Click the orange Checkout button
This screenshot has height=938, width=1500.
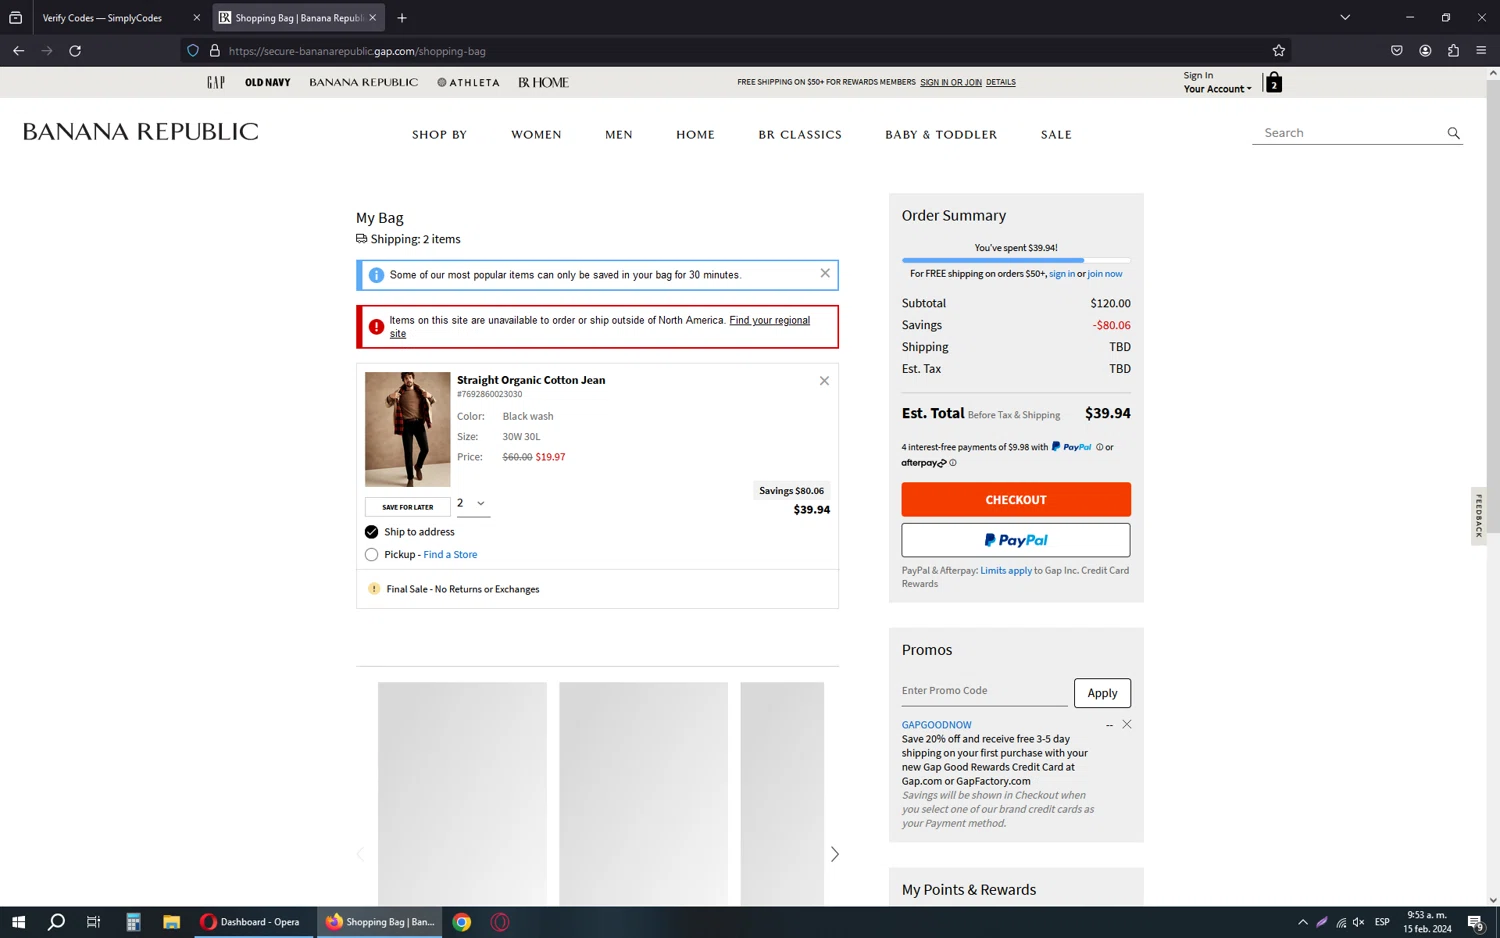[1016, 500]
